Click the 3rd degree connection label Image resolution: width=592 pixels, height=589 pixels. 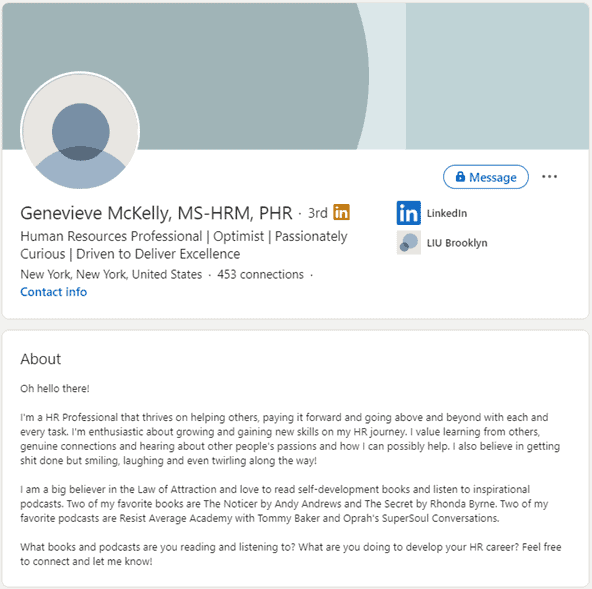pos(318,213)
